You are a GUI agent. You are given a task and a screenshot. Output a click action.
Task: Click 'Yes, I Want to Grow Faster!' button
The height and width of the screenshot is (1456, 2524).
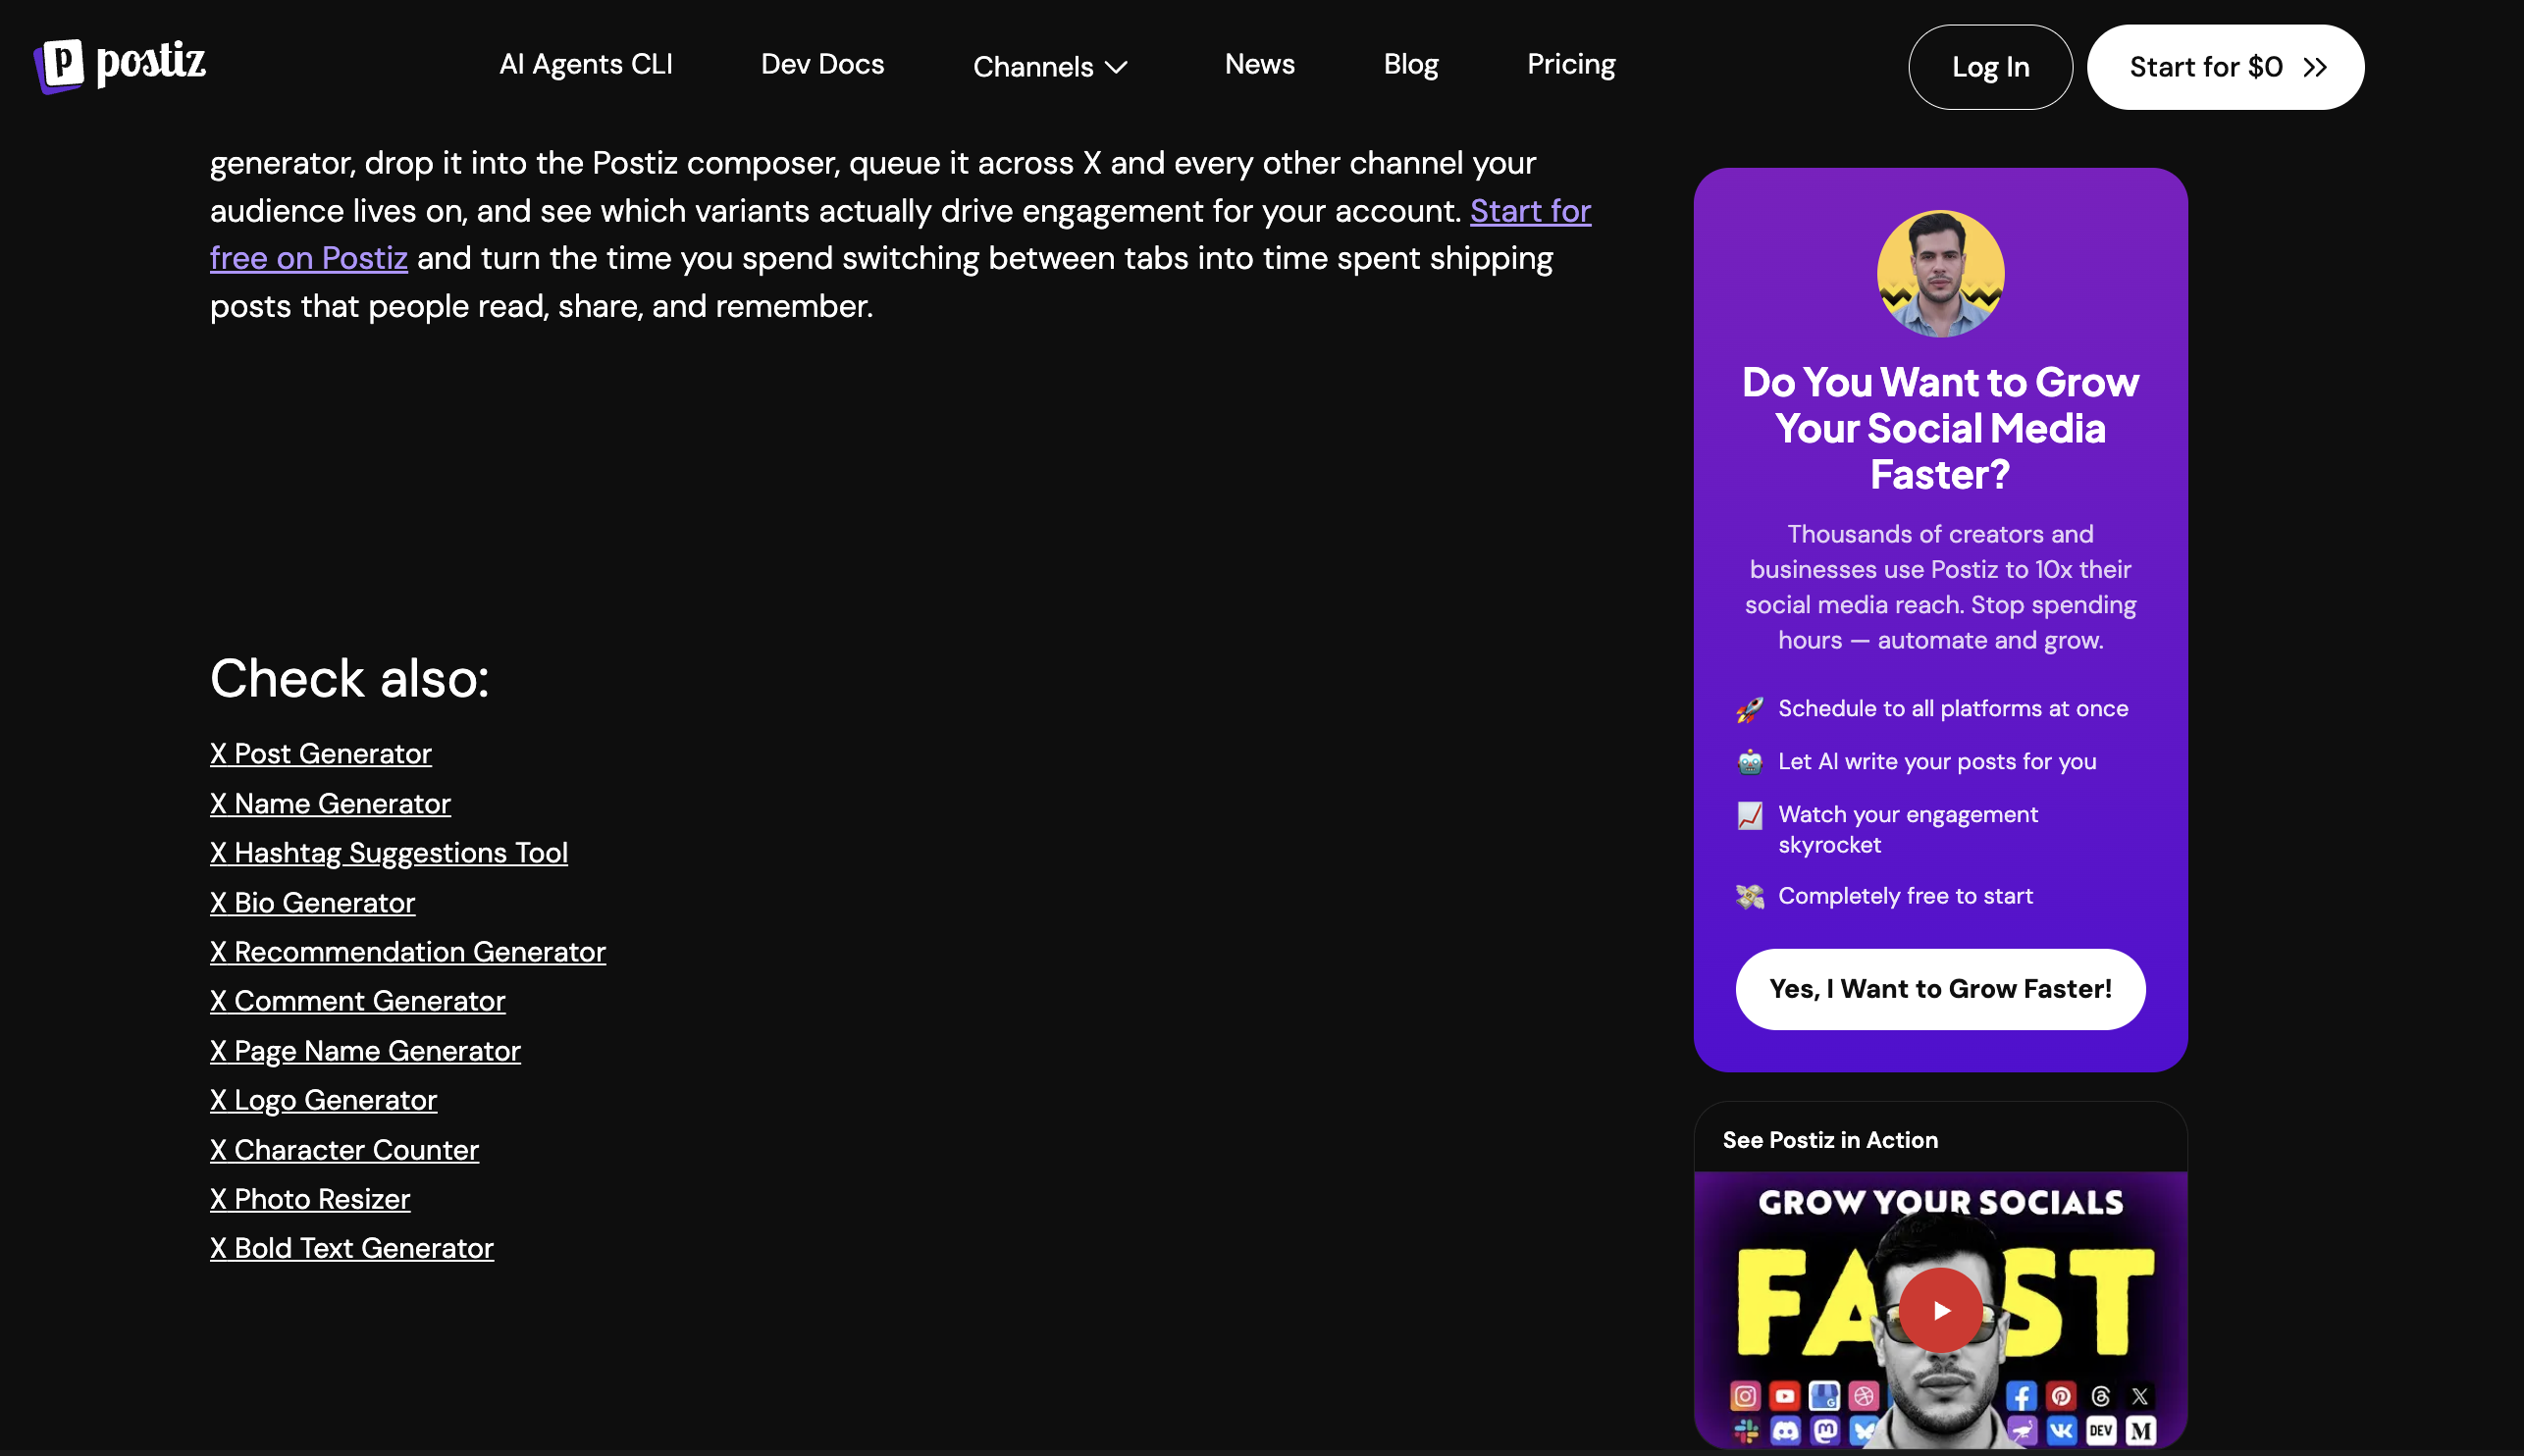point(1940,989)
